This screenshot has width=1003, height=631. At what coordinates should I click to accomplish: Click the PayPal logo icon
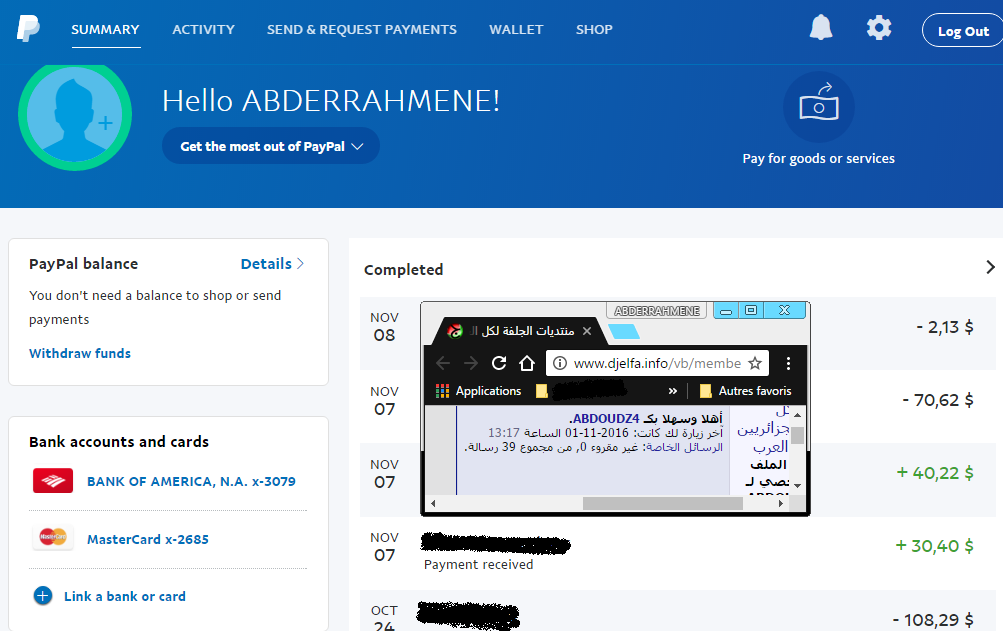(28, 29)
